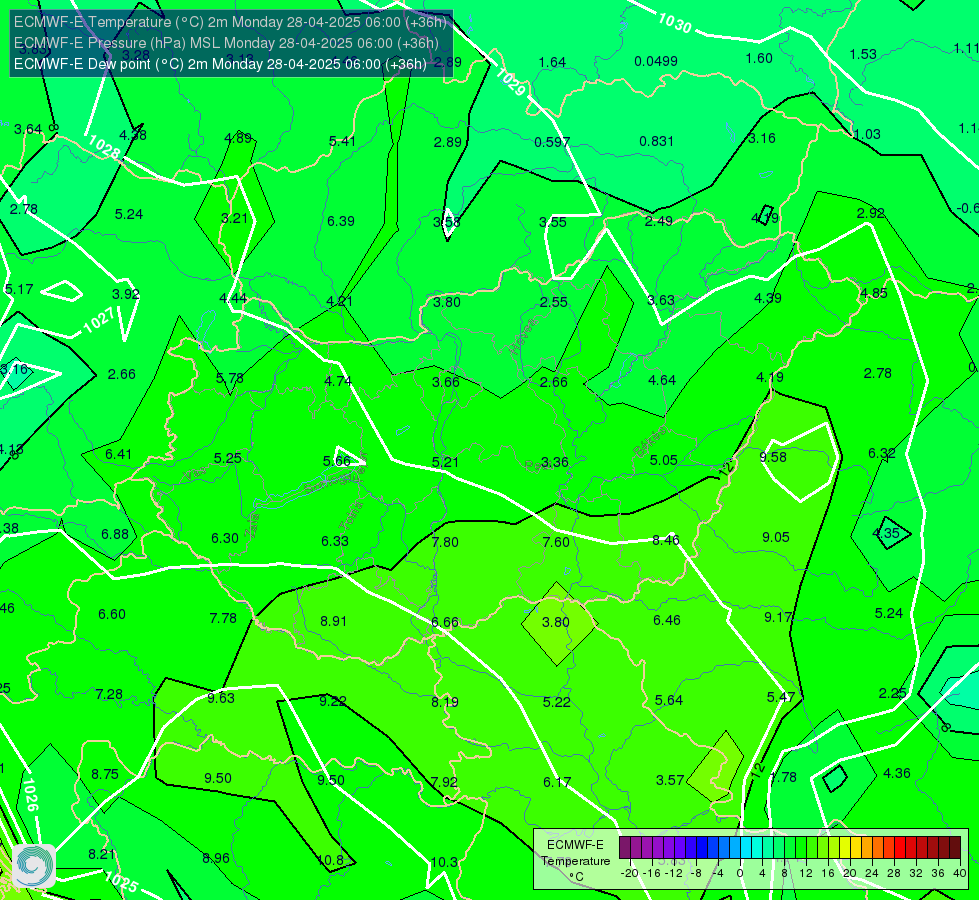Click the 4.35 value inside diamond contour
The image size is (979, 900).
[x=886, y=533]
